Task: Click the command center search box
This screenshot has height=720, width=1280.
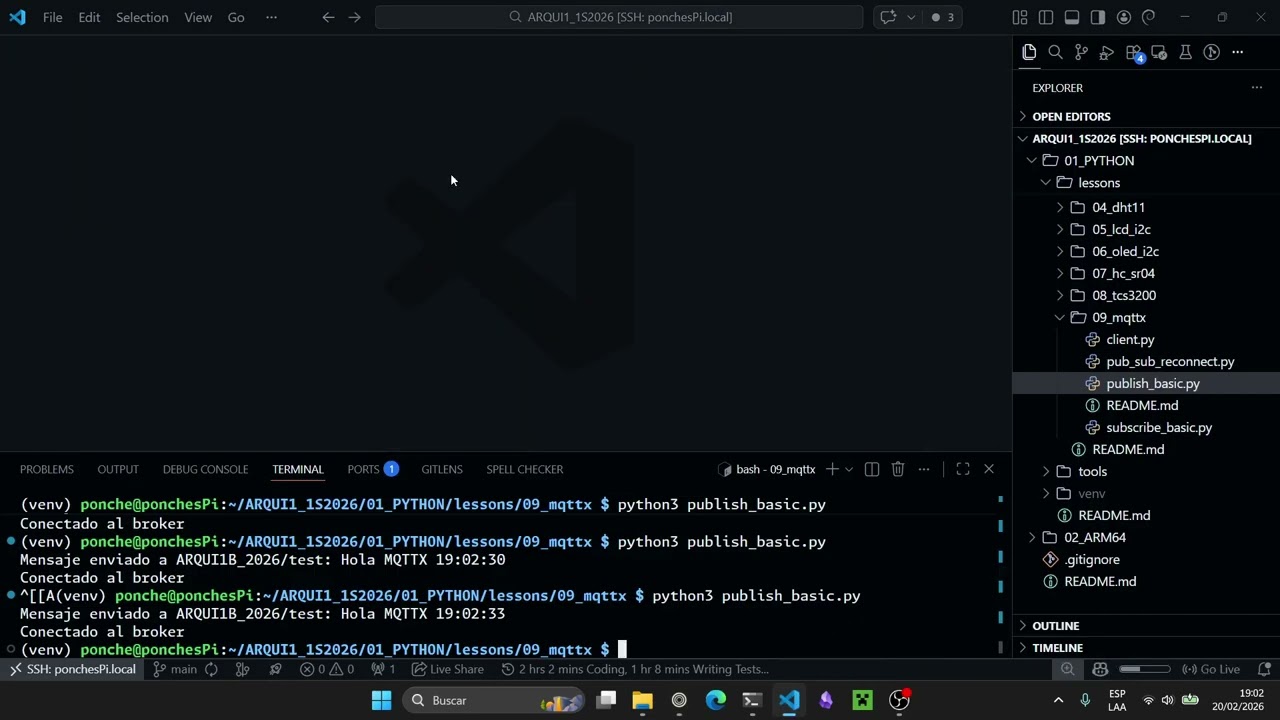Action: pos(619,17)
